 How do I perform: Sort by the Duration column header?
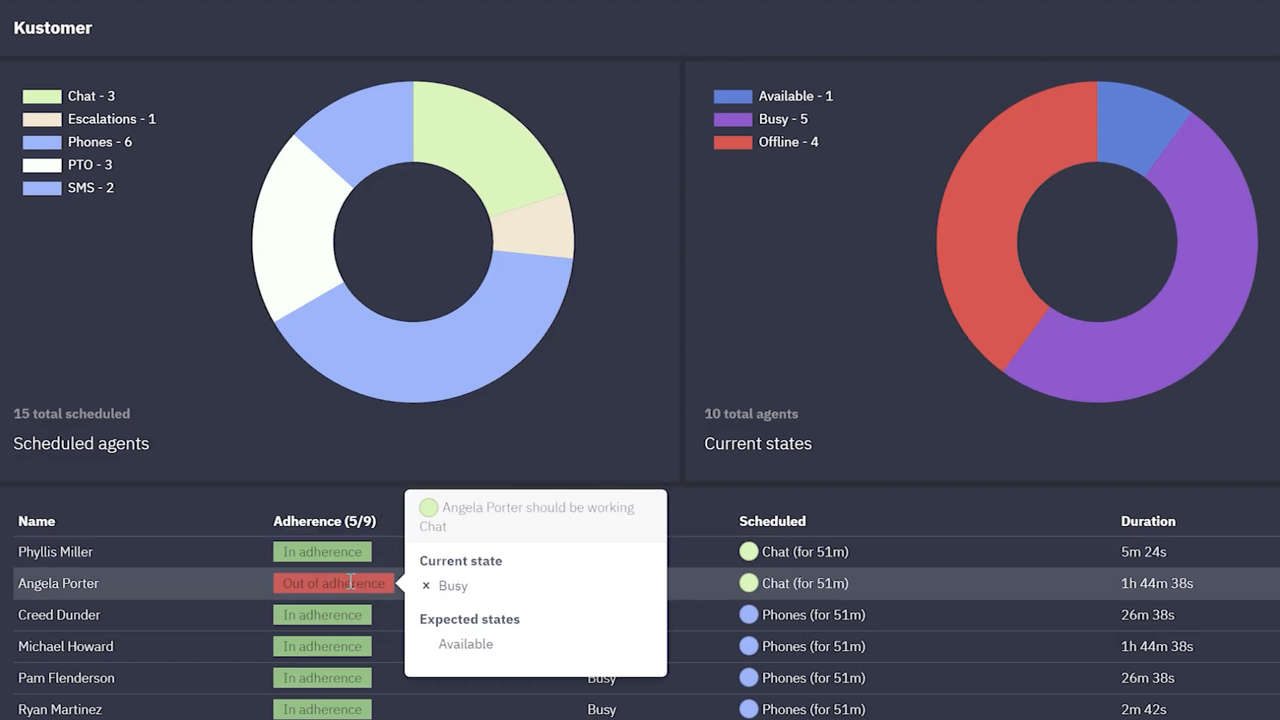1148,521
